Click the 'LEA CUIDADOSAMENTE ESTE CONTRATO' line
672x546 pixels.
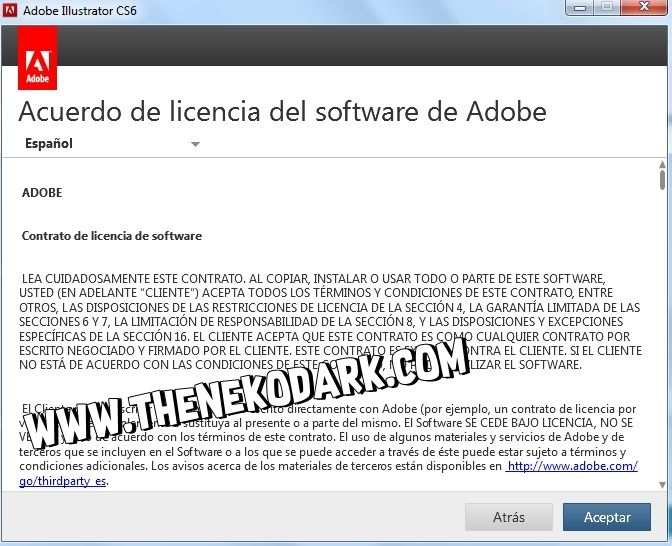click(x=313, y=279)
